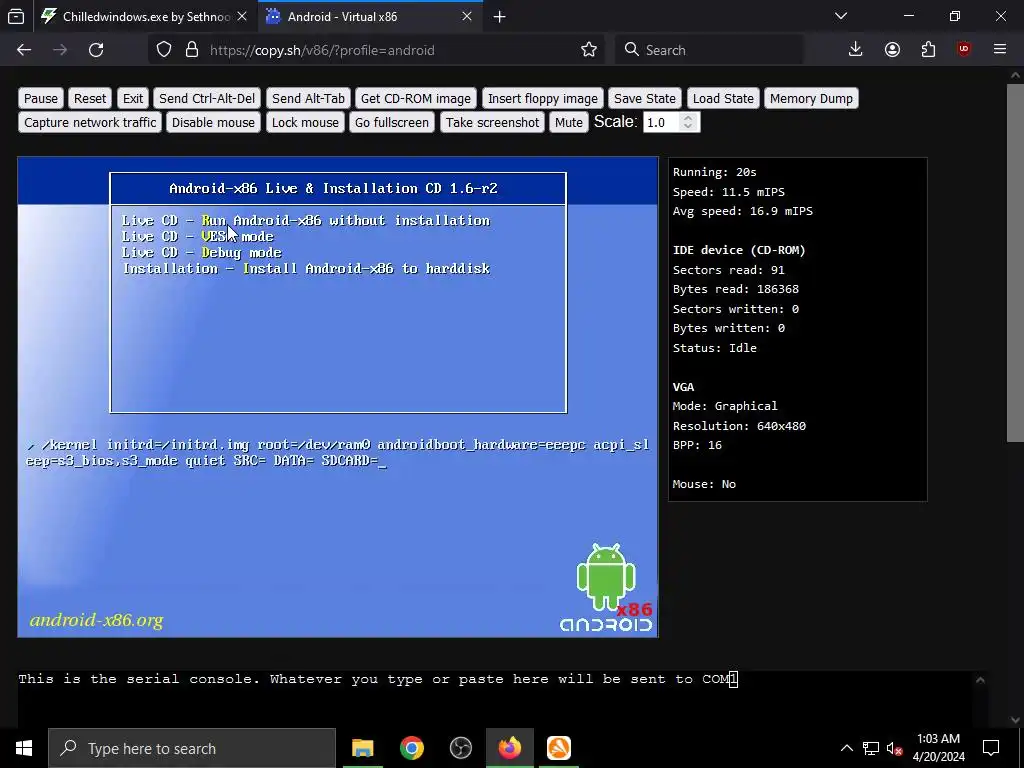Pause the emulator
This screenshot has width=1024, height=768.
[40, 99]
